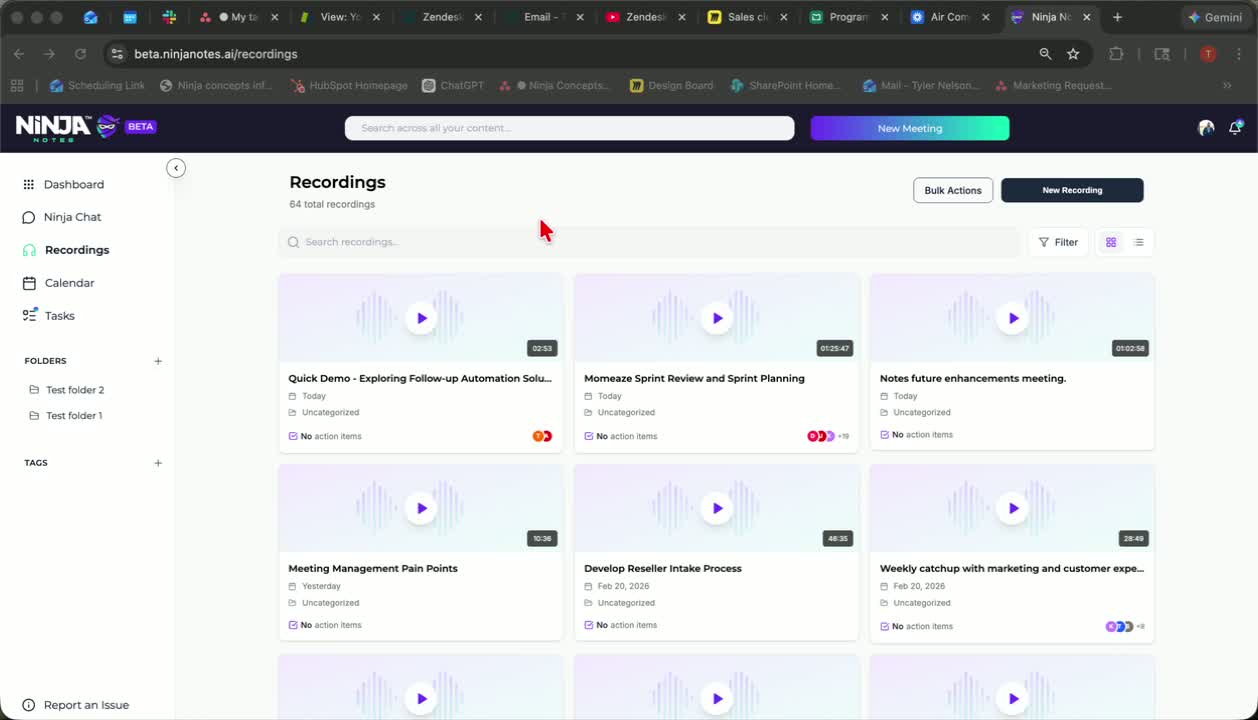Open Bulk Actions
The height and width of the screenshot is (720, 1258).
953,190
